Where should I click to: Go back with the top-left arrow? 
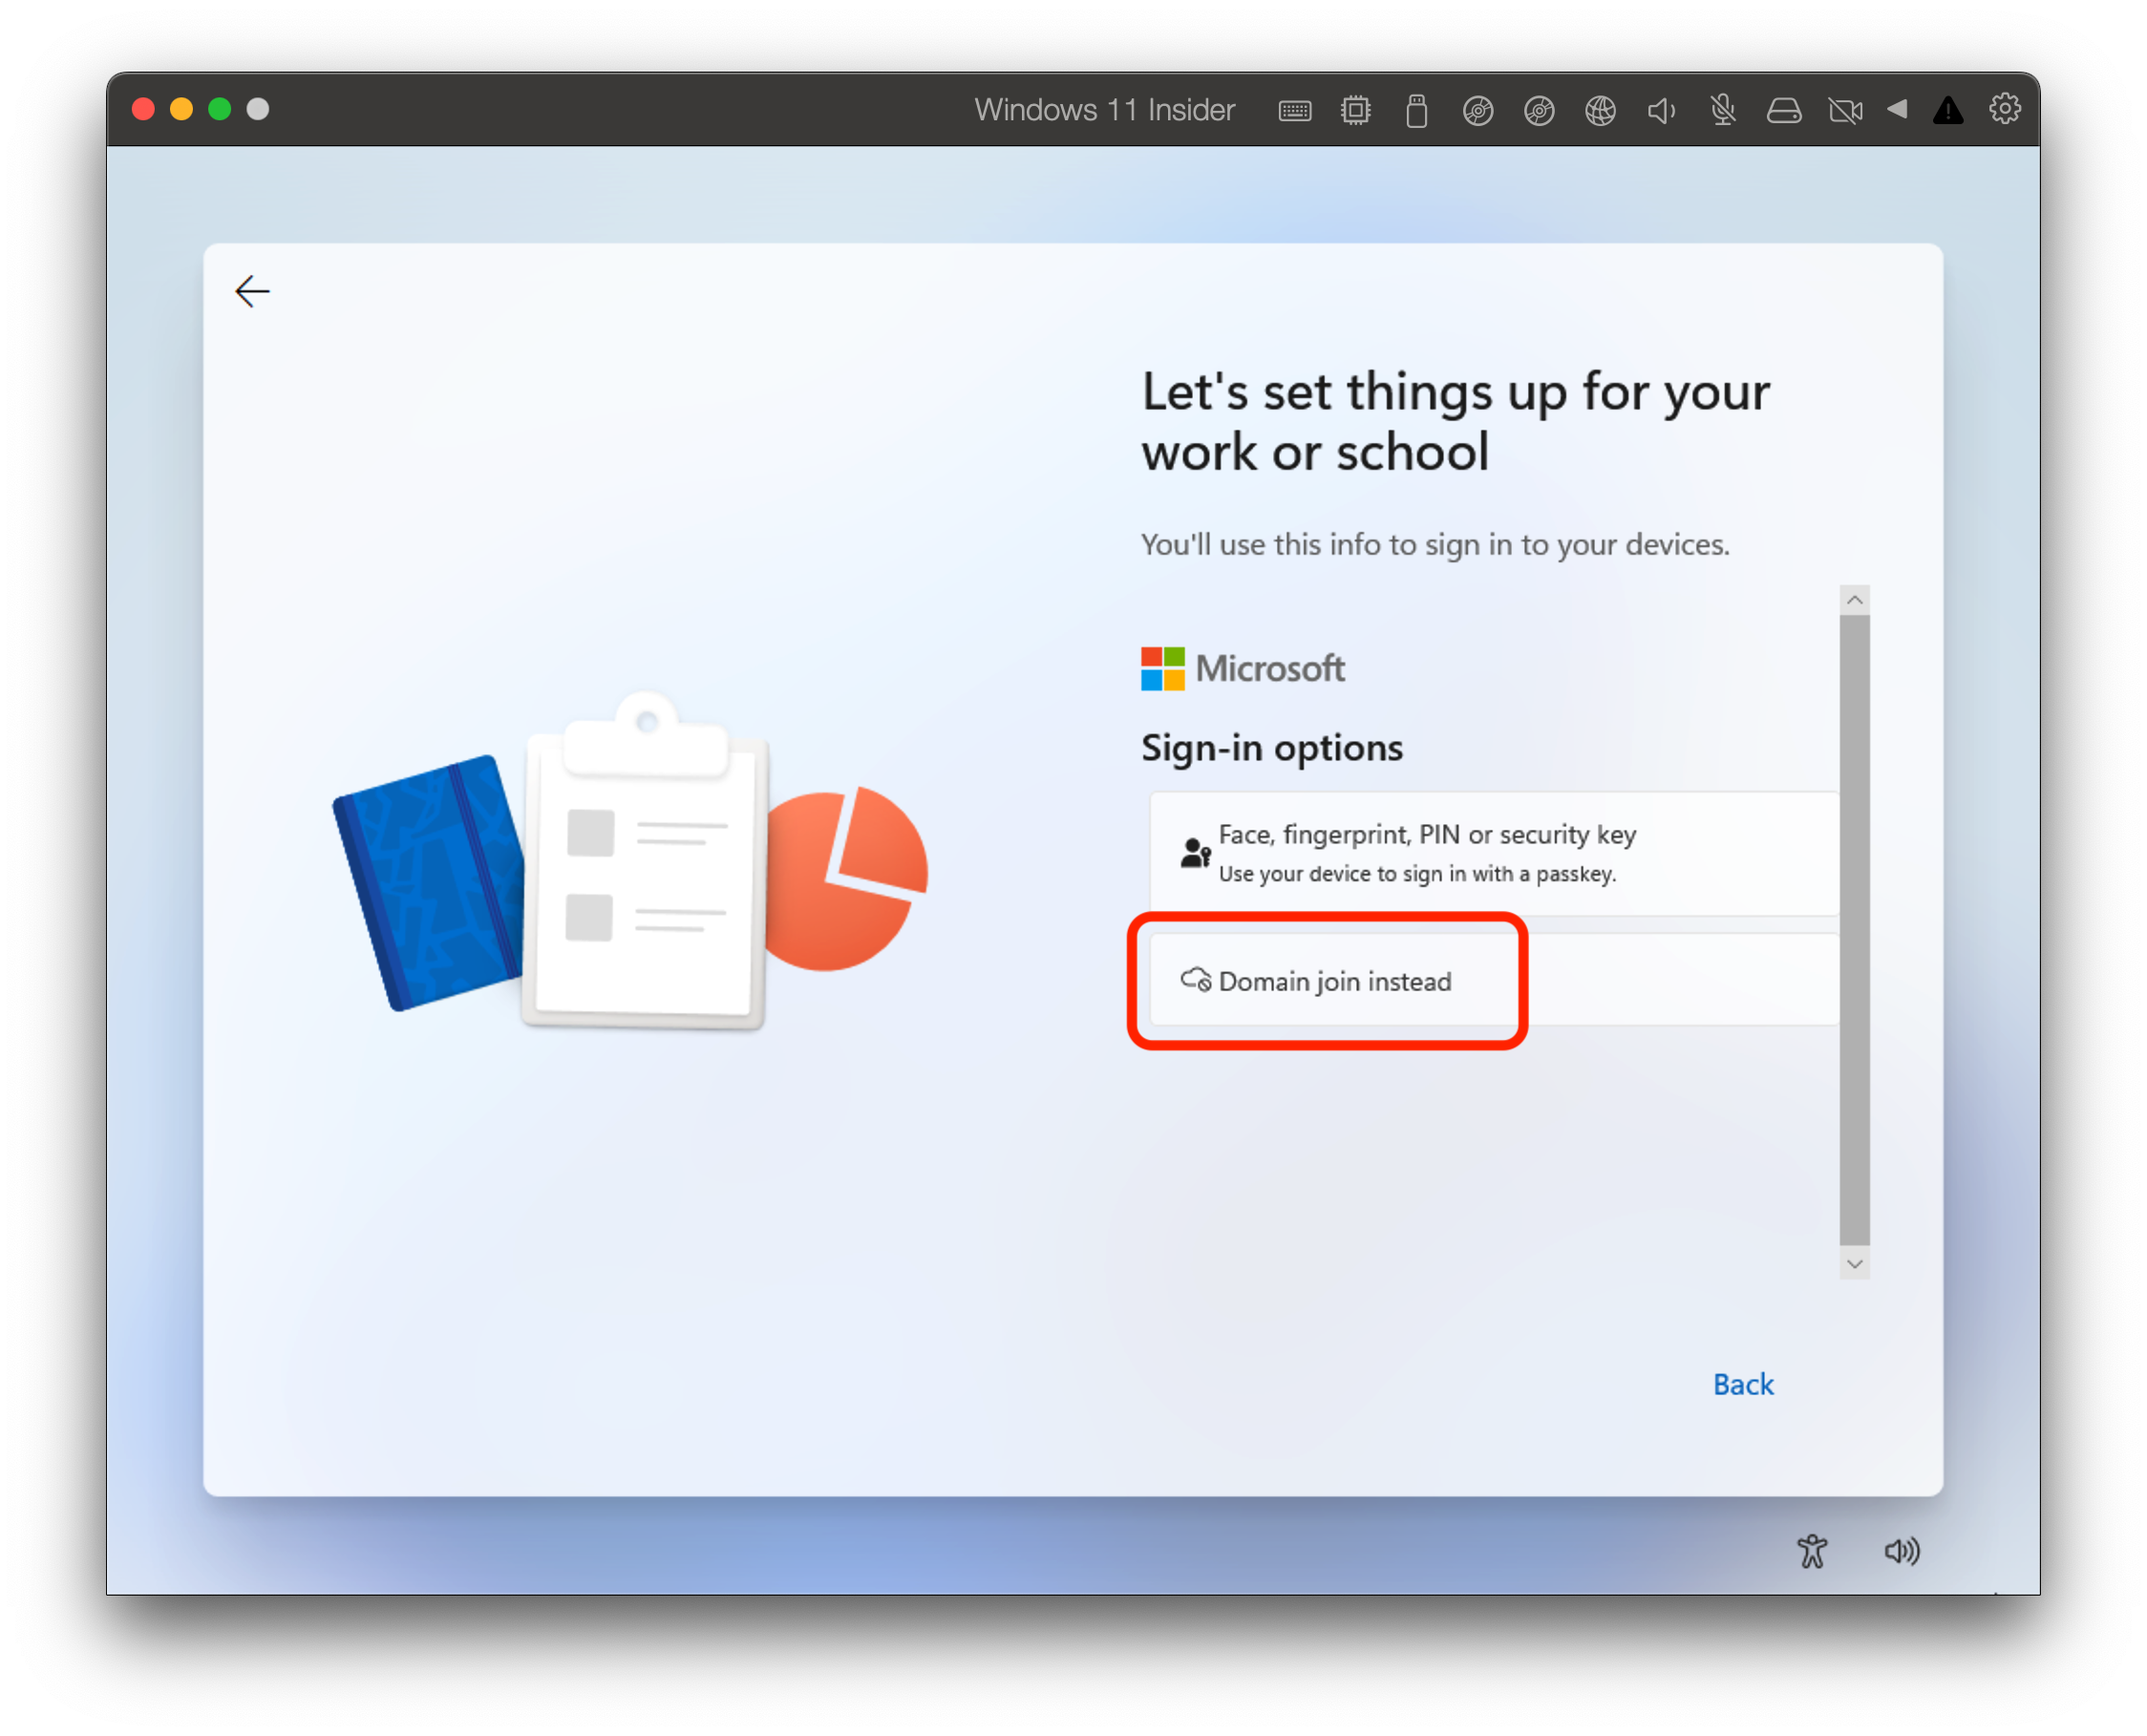252,291
